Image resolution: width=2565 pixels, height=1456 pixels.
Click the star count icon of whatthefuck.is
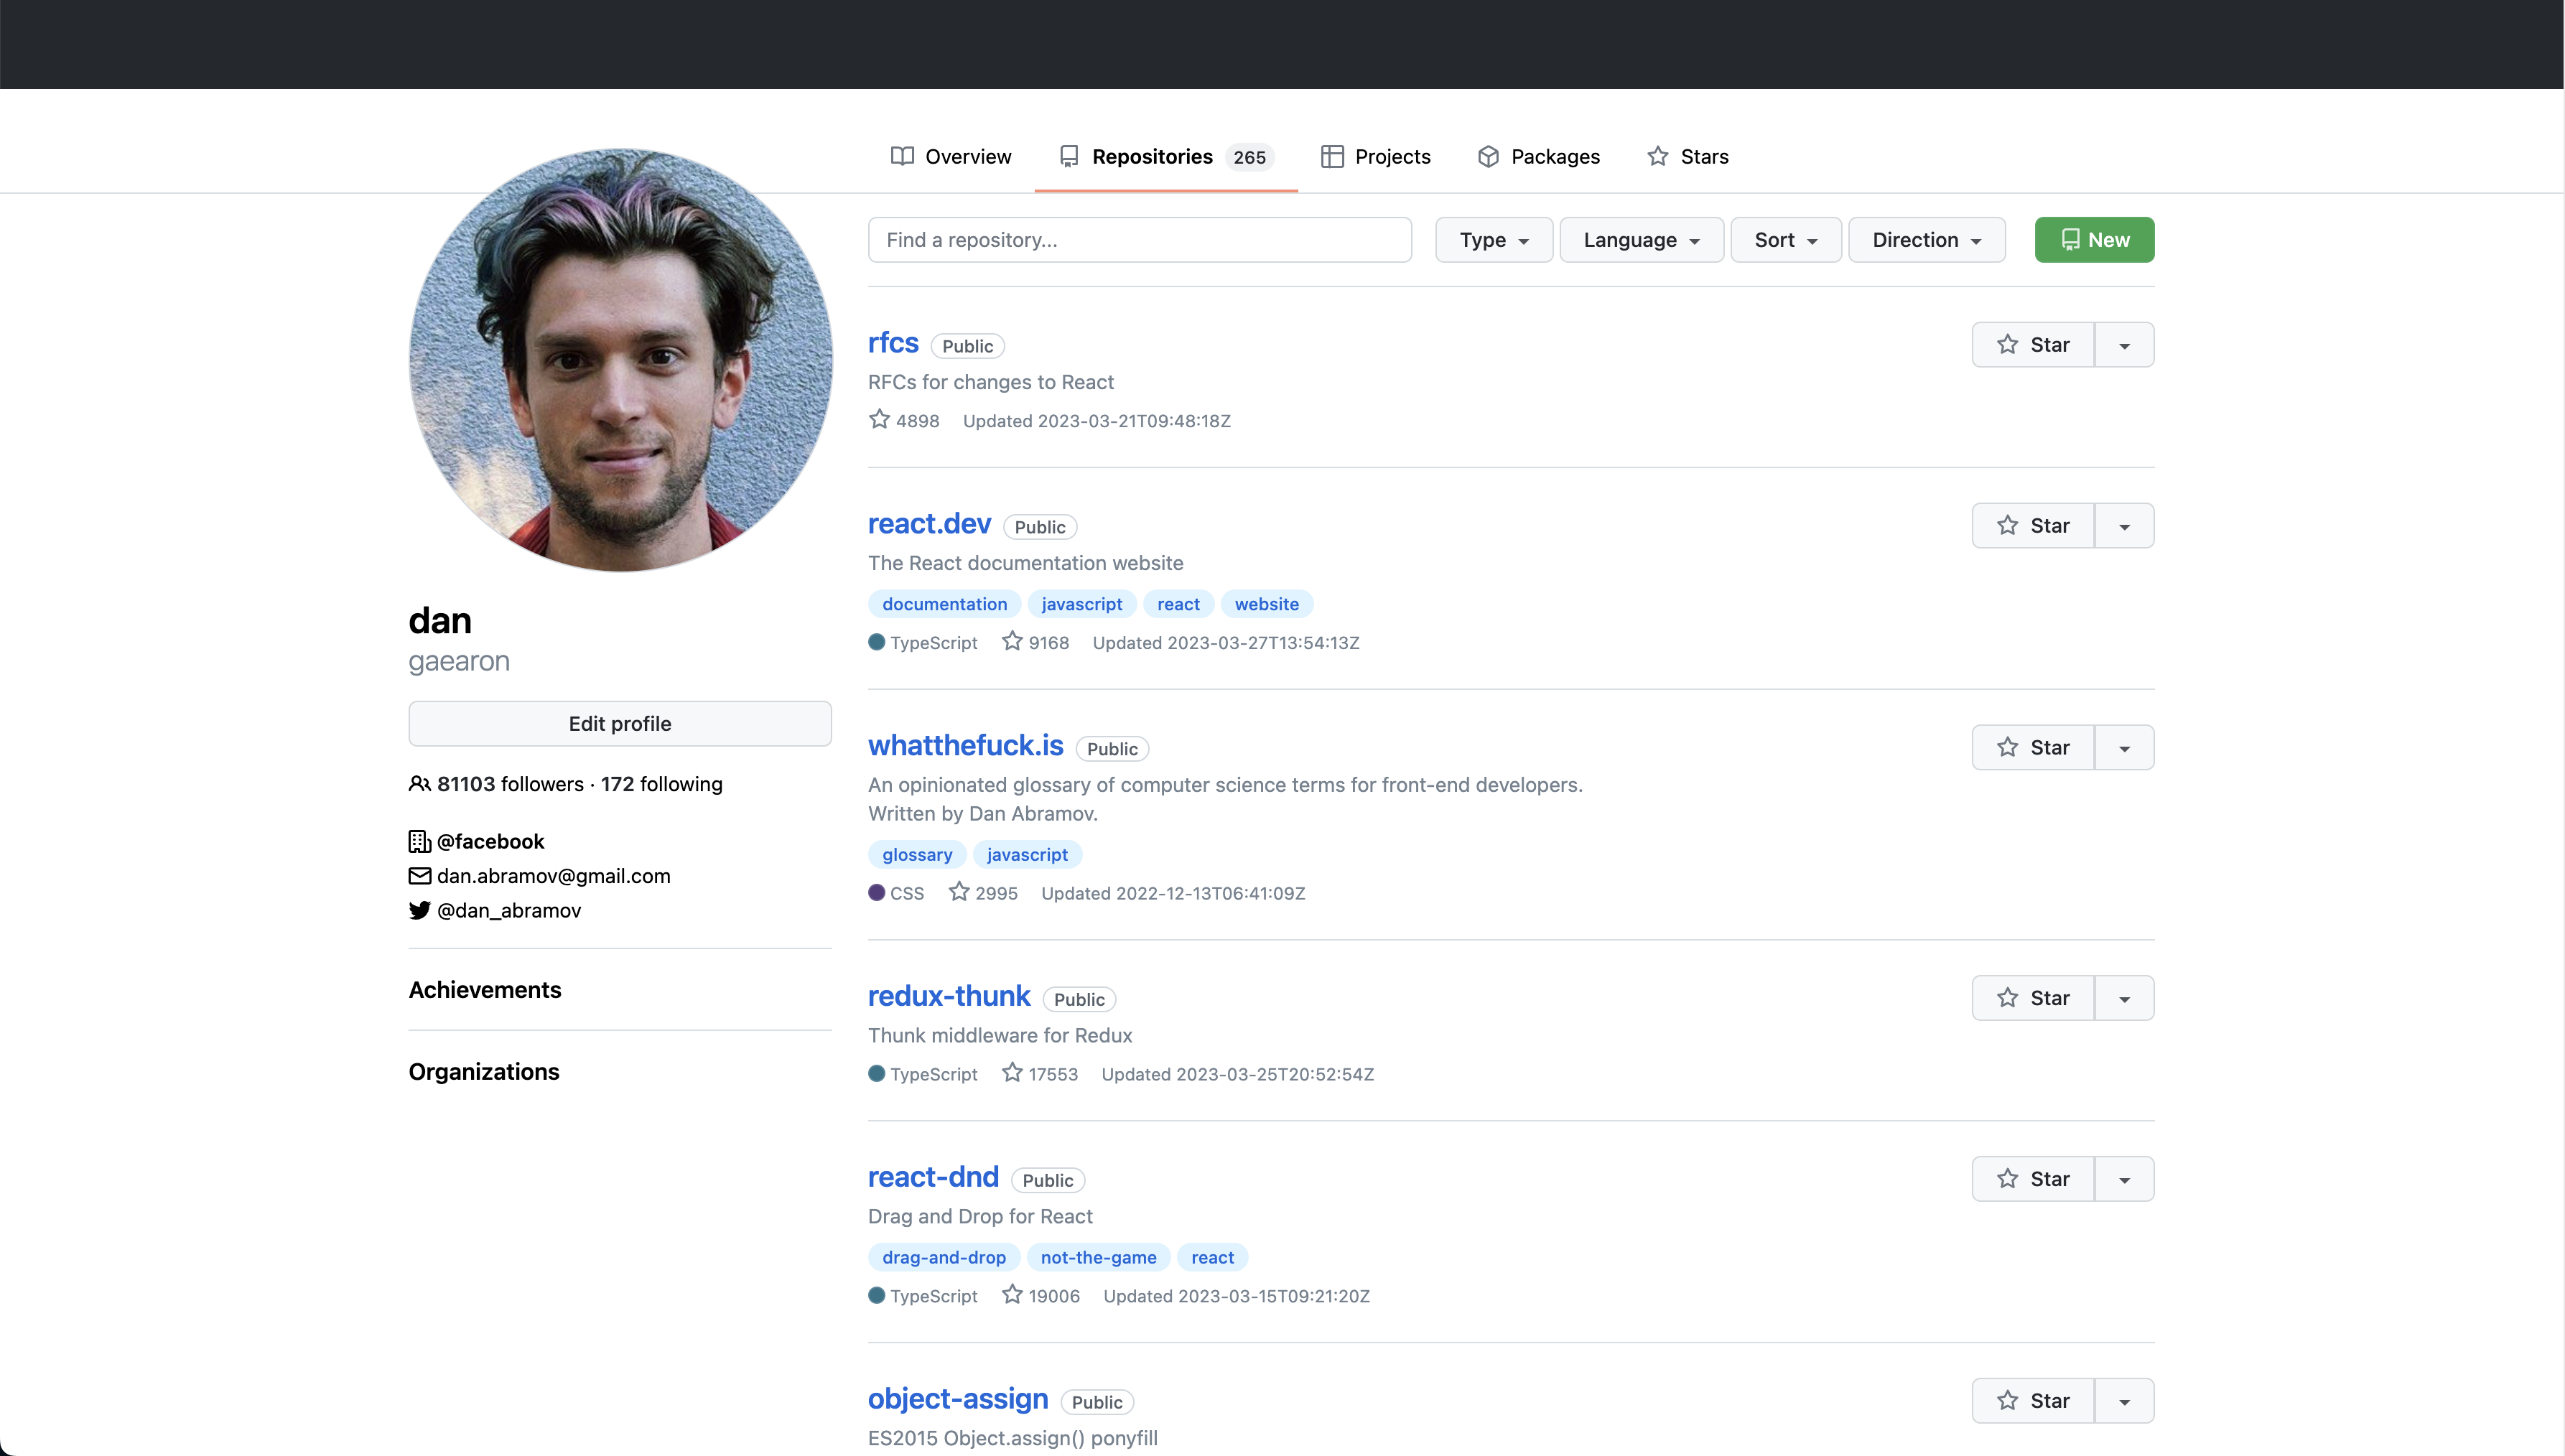point(959,892)
